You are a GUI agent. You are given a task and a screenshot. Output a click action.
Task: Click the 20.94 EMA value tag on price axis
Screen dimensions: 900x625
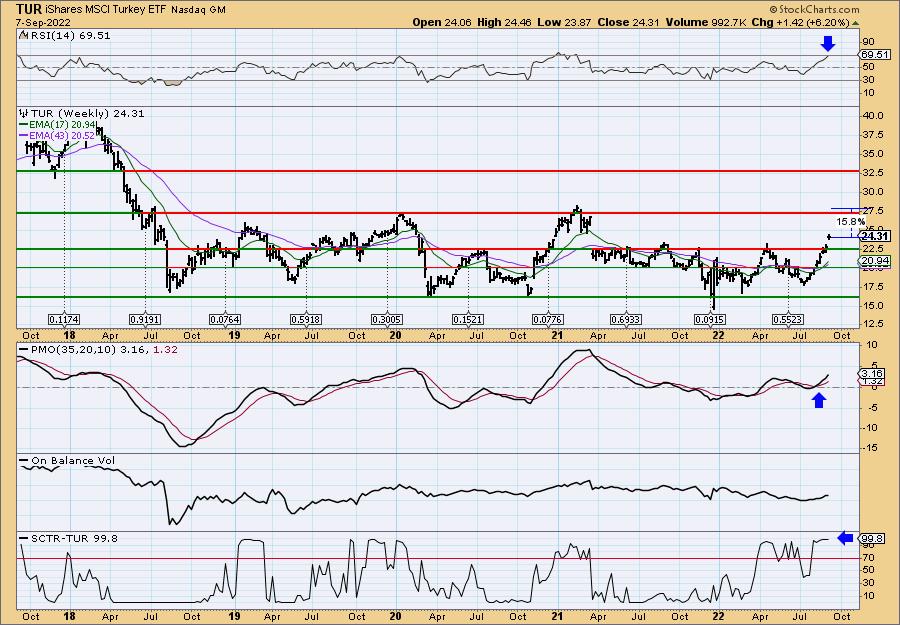click(x=875, y=261)
